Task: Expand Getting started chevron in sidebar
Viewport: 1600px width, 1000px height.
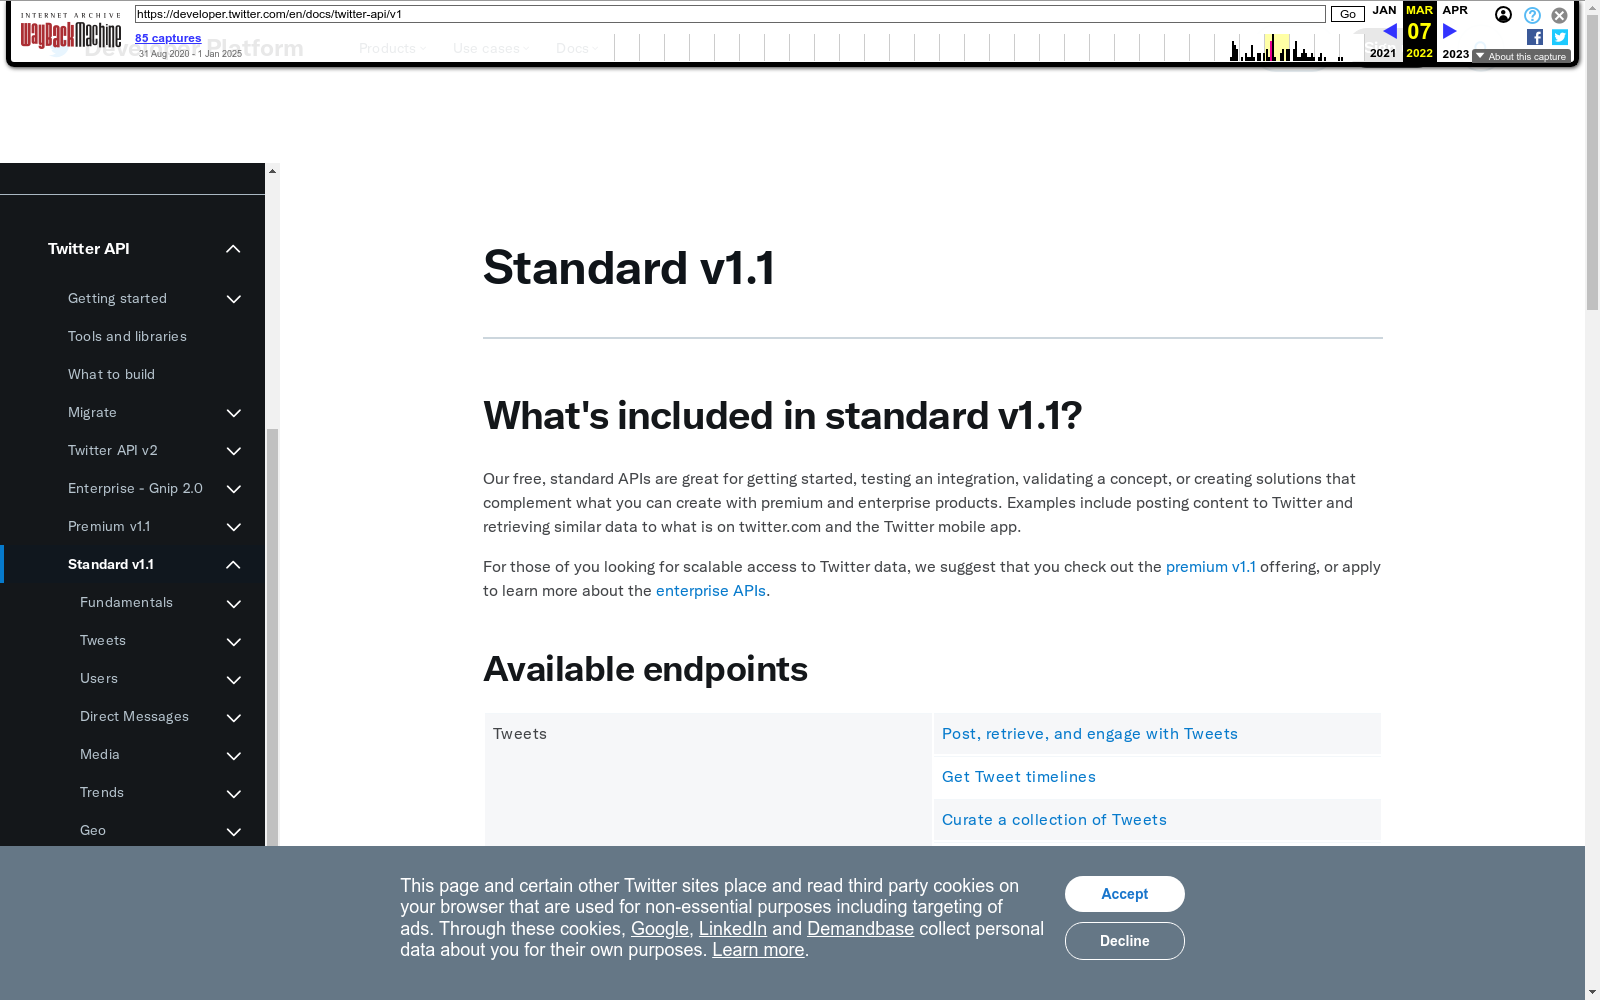Action: [234, 299]
